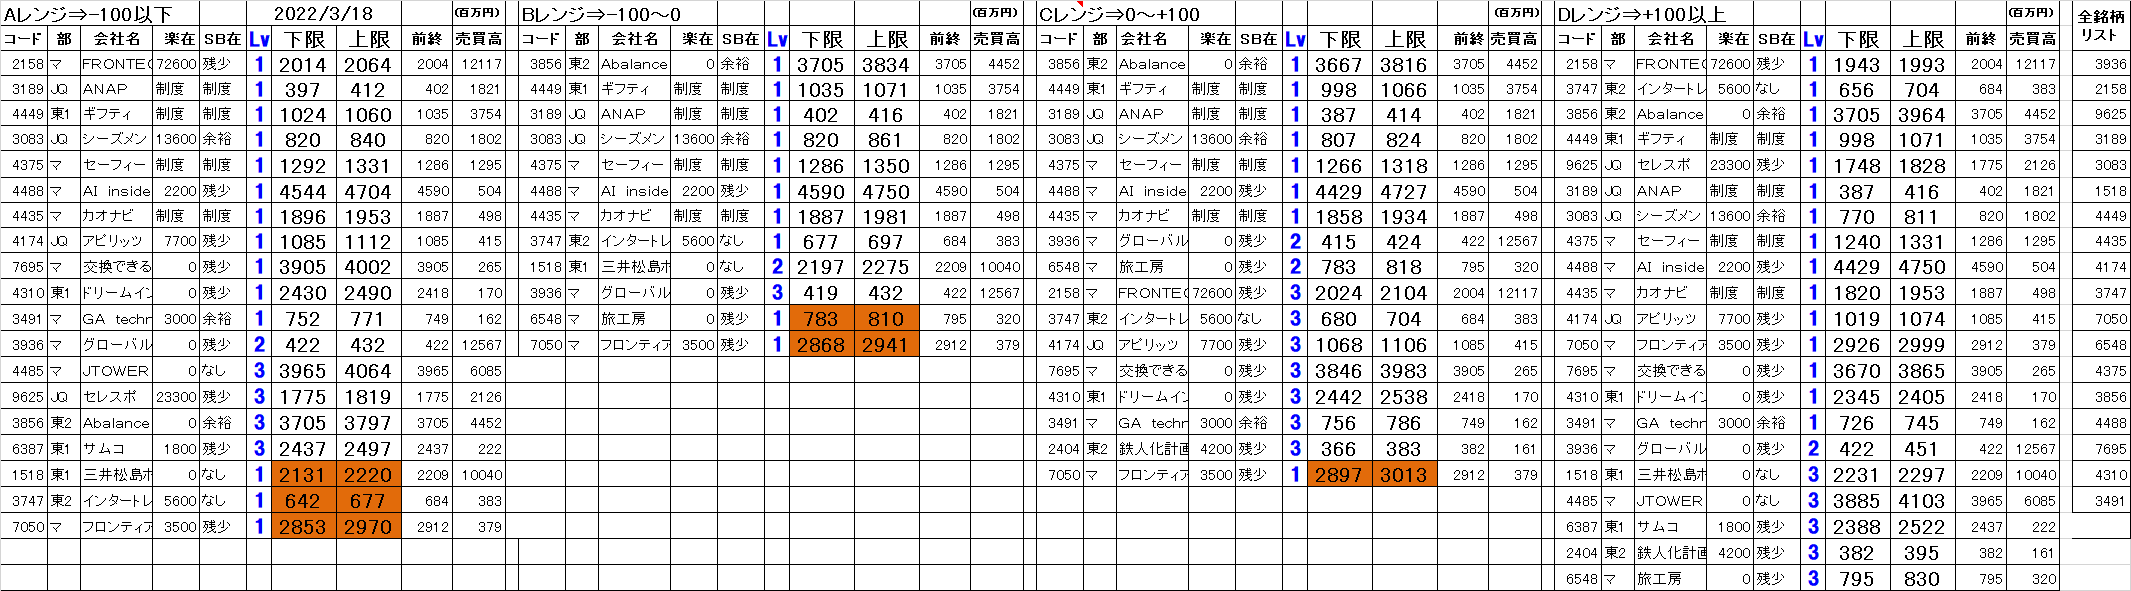Select the upper limit cell 2104
The height and width of the screenshot is (591, 2131).
point(1404,293)
